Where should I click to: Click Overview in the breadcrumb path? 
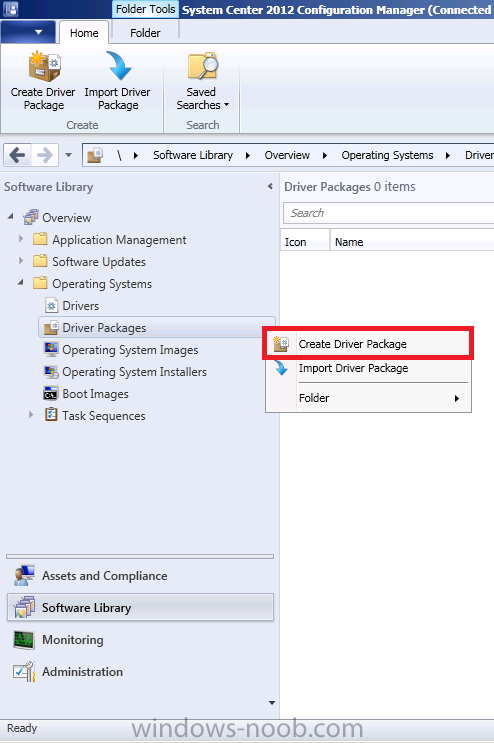pos(287,155)
